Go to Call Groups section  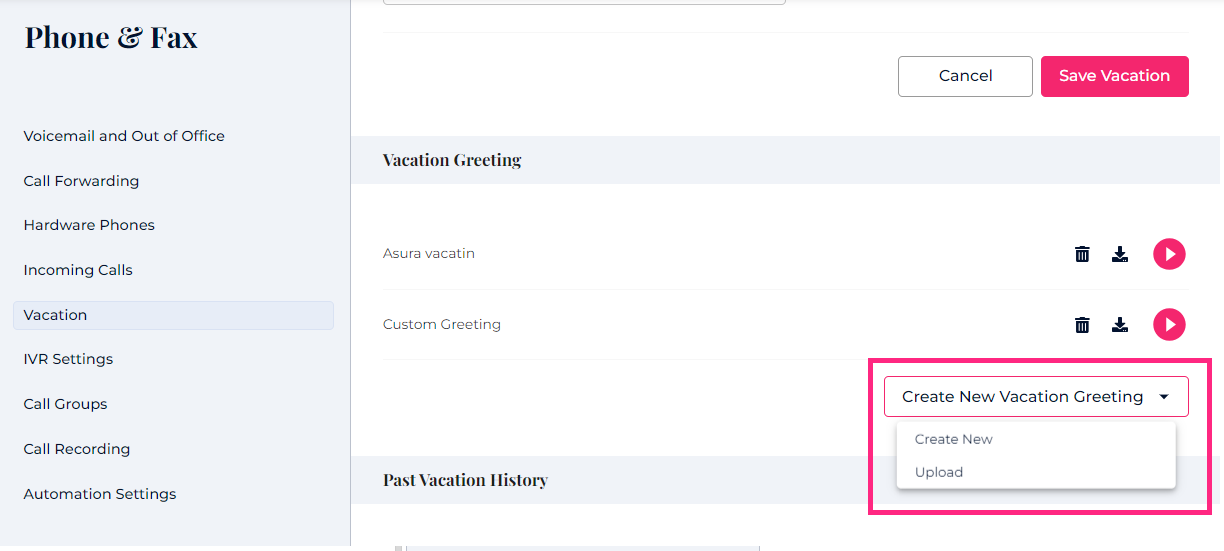pos(65,404)
